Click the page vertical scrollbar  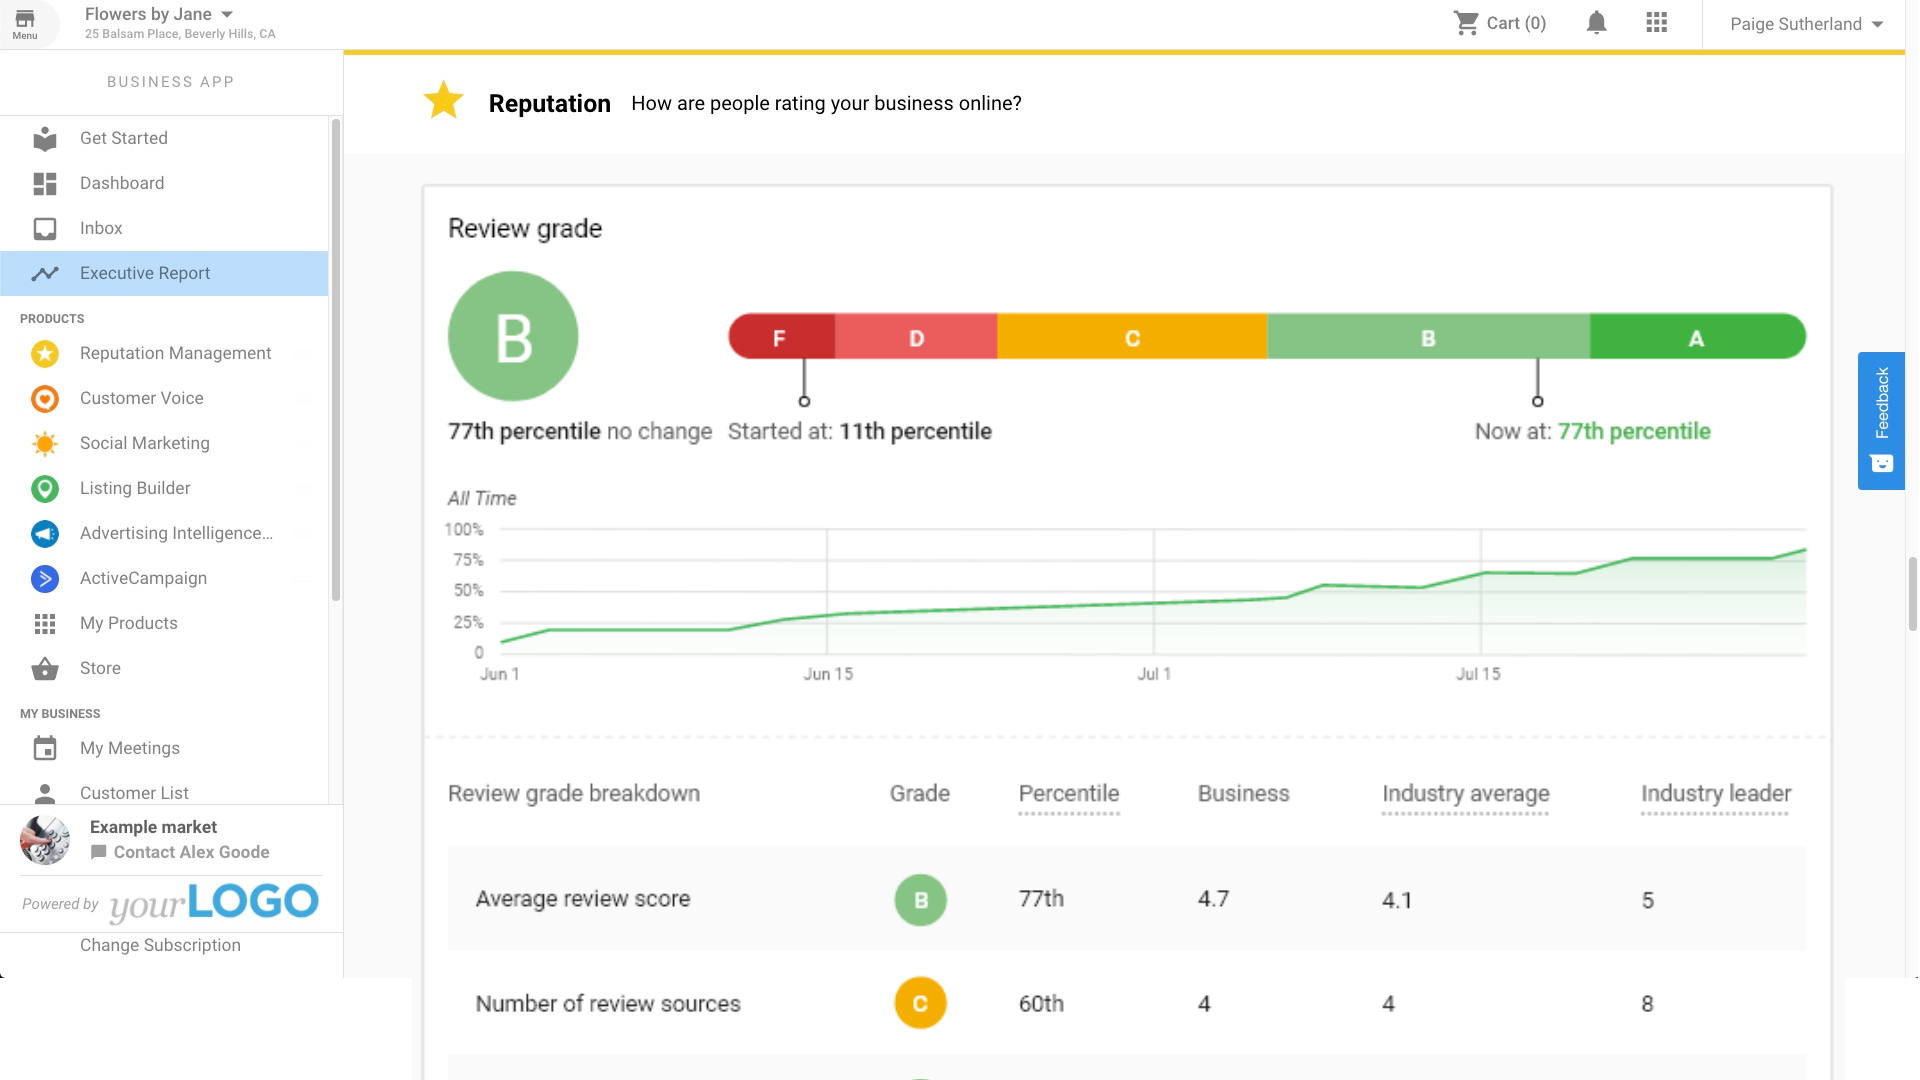pyautogui.click(x=1912, y=594)
